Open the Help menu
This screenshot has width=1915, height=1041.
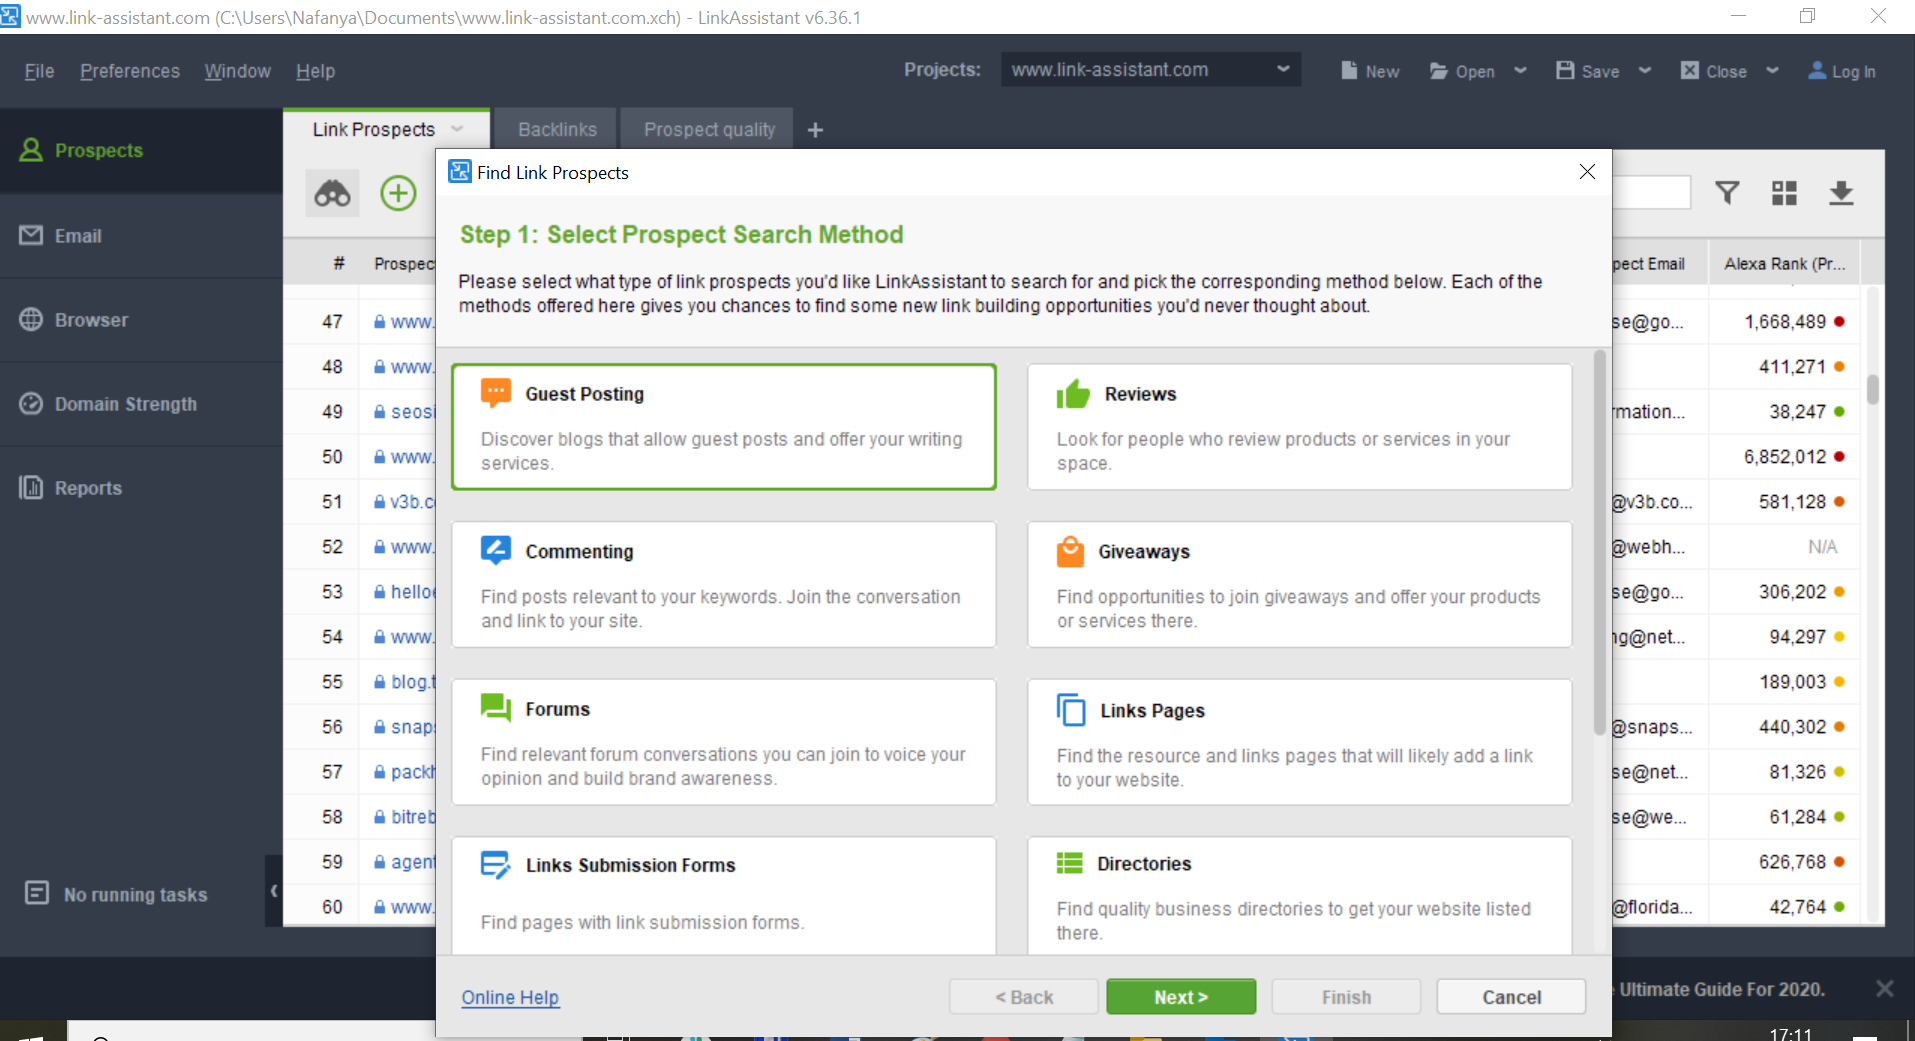coord(315,71)
